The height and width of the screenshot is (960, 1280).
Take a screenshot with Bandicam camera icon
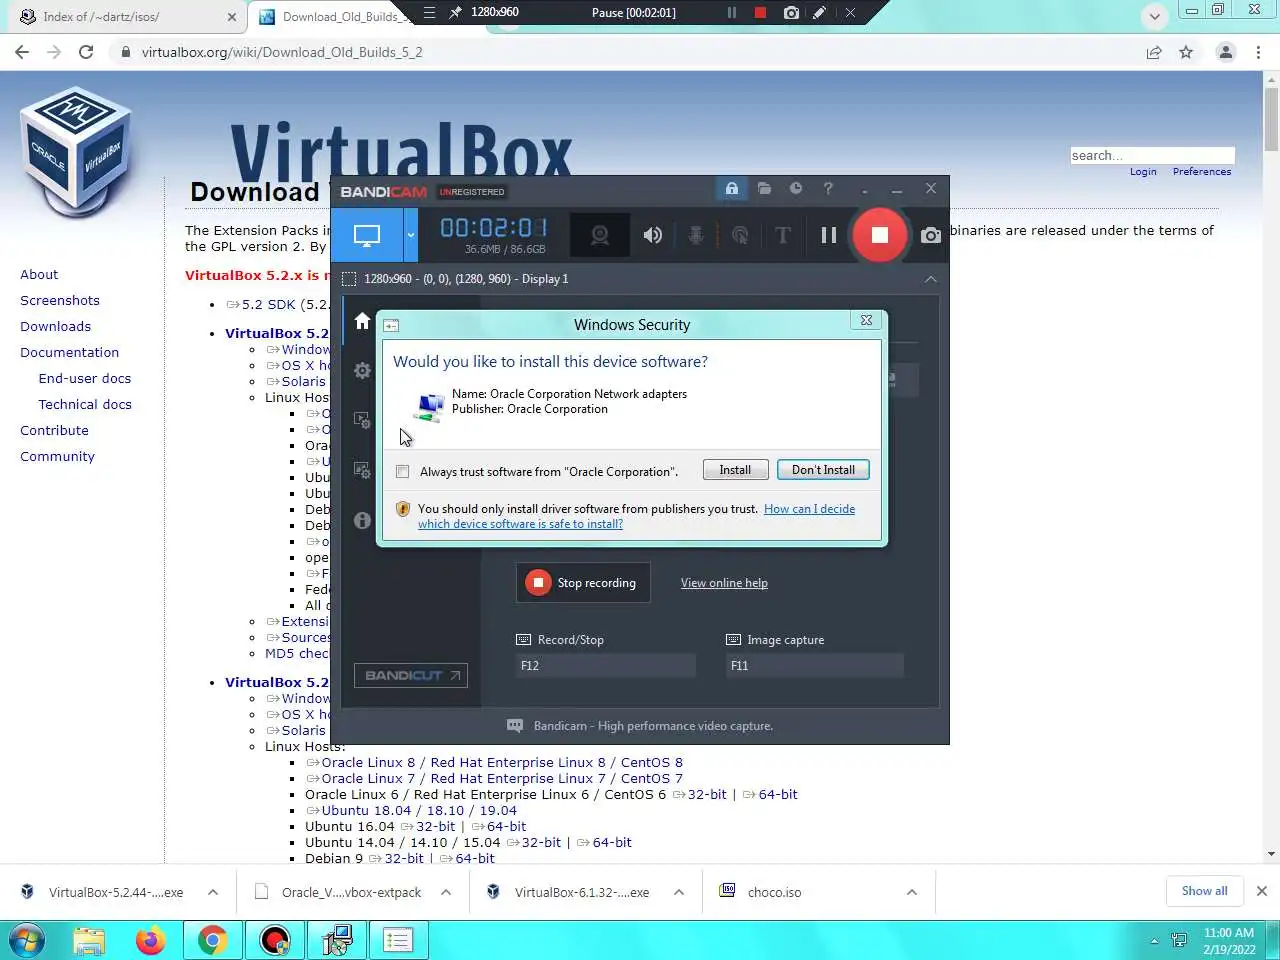point(931,235)
